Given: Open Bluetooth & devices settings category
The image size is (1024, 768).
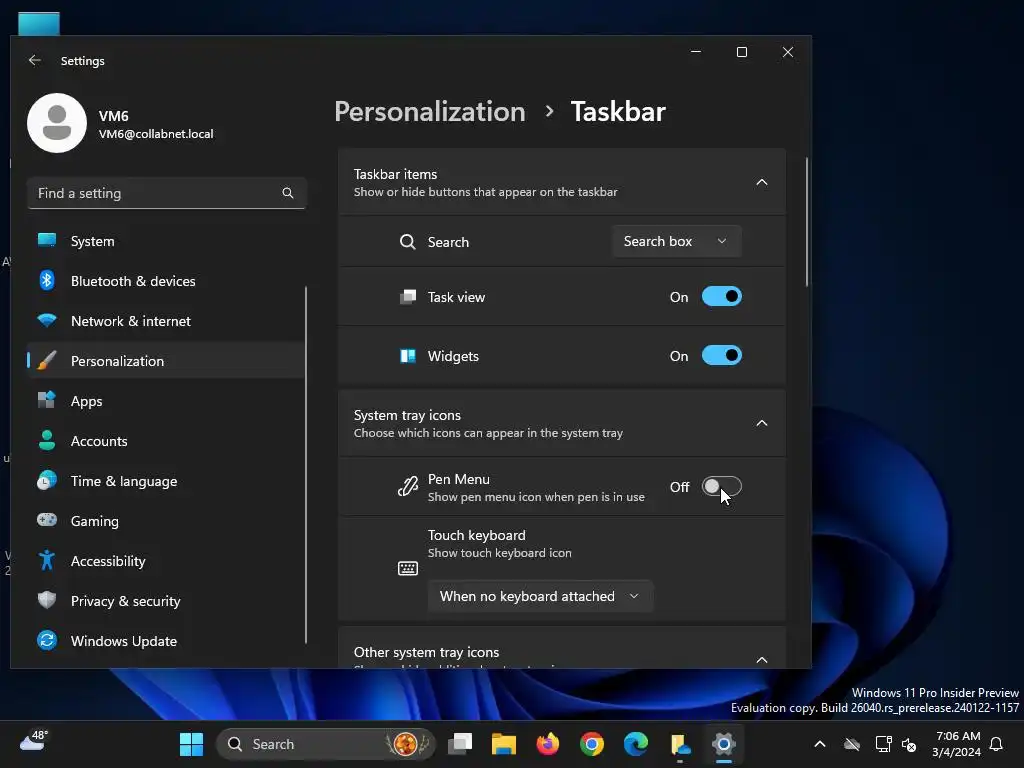Looking at the screenshot, I should coord(166,281).
